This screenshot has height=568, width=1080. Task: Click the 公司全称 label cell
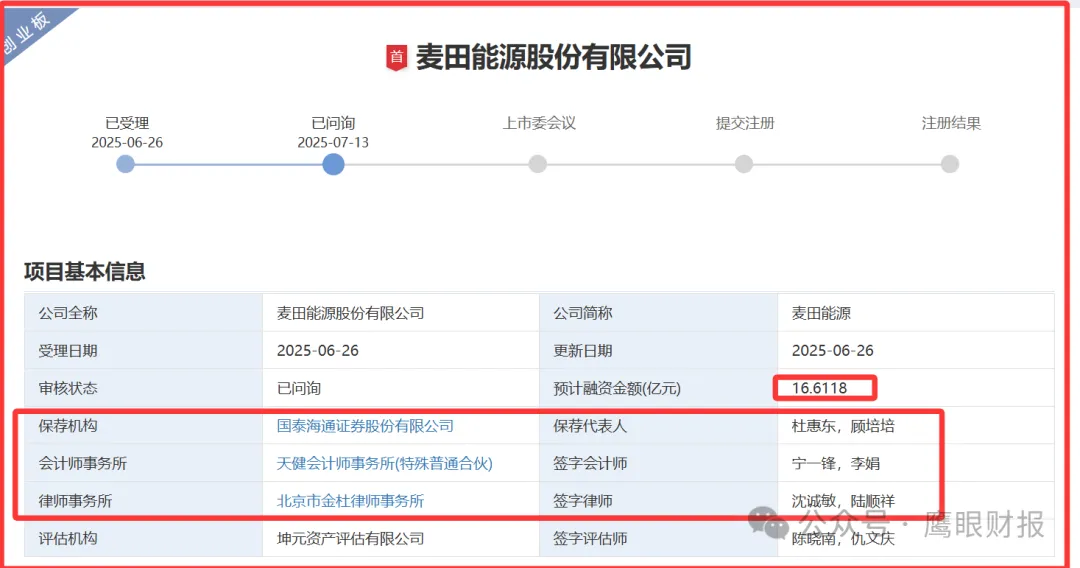coord(143,313)
